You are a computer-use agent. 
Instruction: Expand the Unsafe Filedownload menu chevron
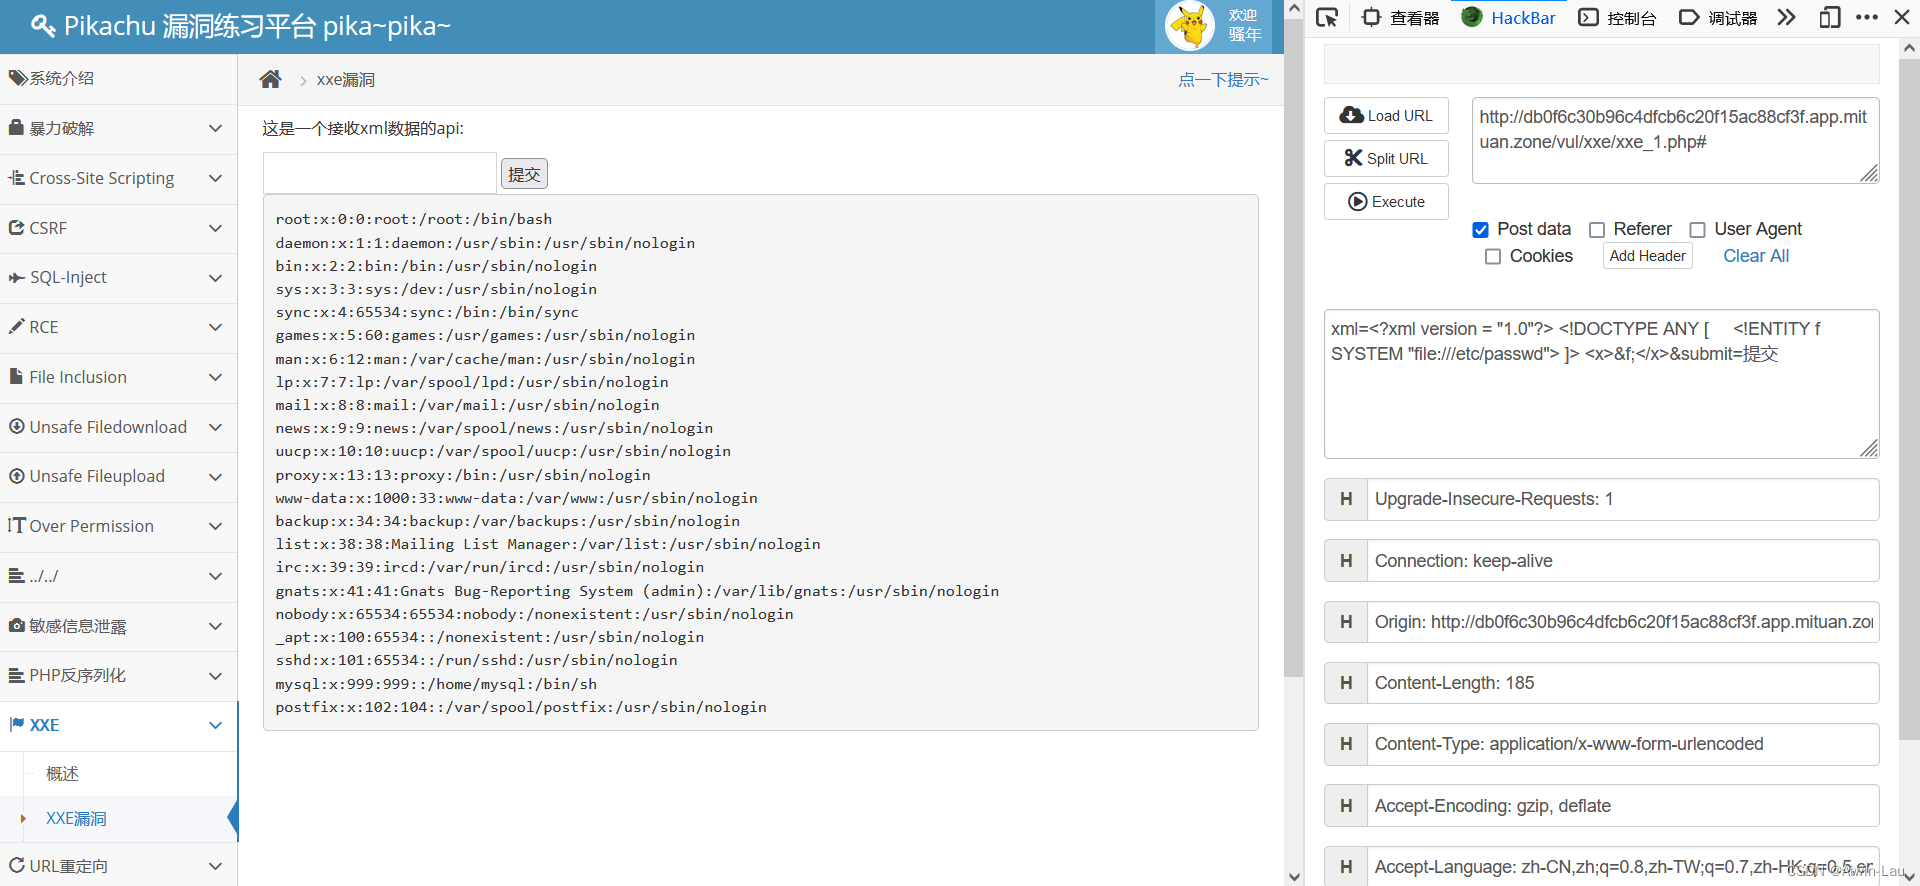[215, 427]
